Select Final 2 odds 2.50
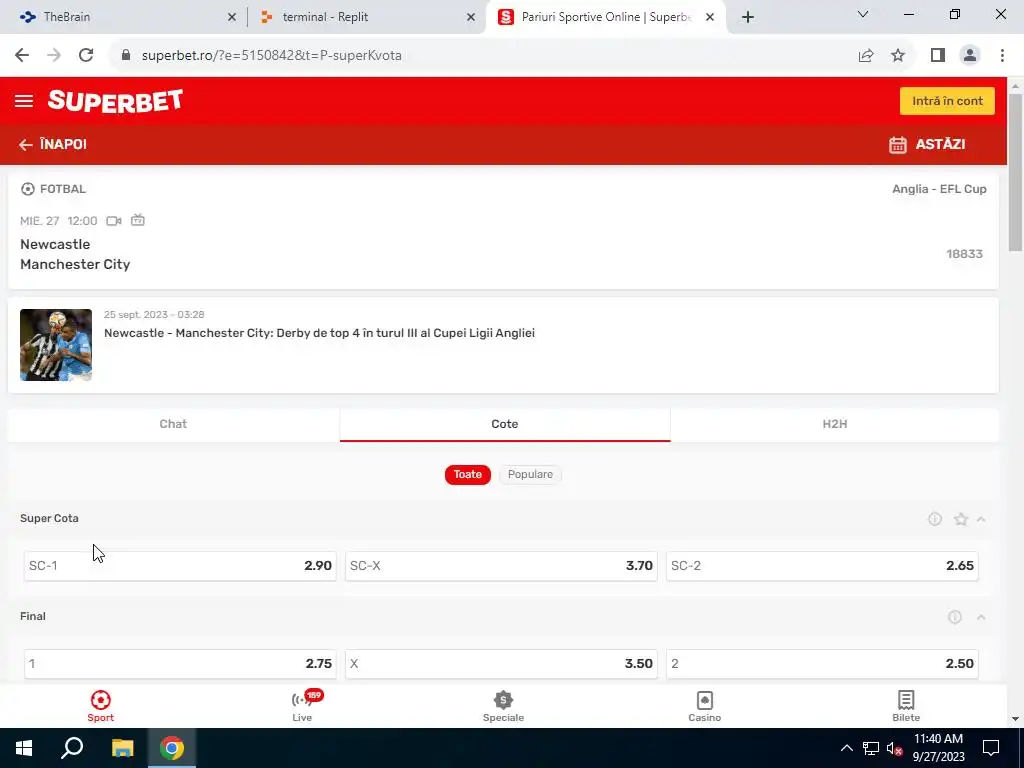Viewport: 1024px width, 768px height. point(822,664)
